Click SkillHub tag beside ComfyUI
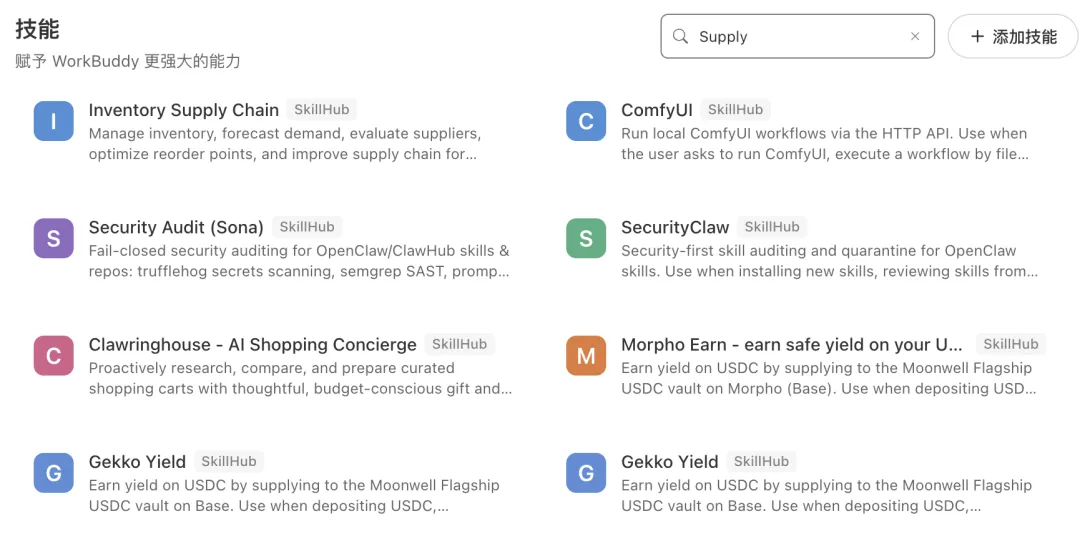 point(735,110)
